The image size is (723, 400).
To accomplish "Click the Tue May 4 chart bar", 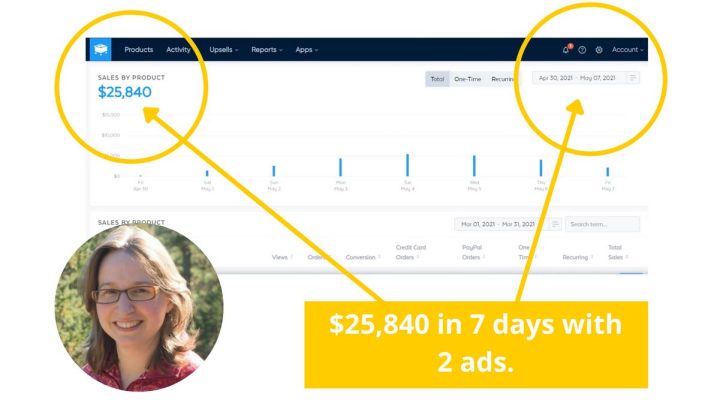I will click(407, 165).
